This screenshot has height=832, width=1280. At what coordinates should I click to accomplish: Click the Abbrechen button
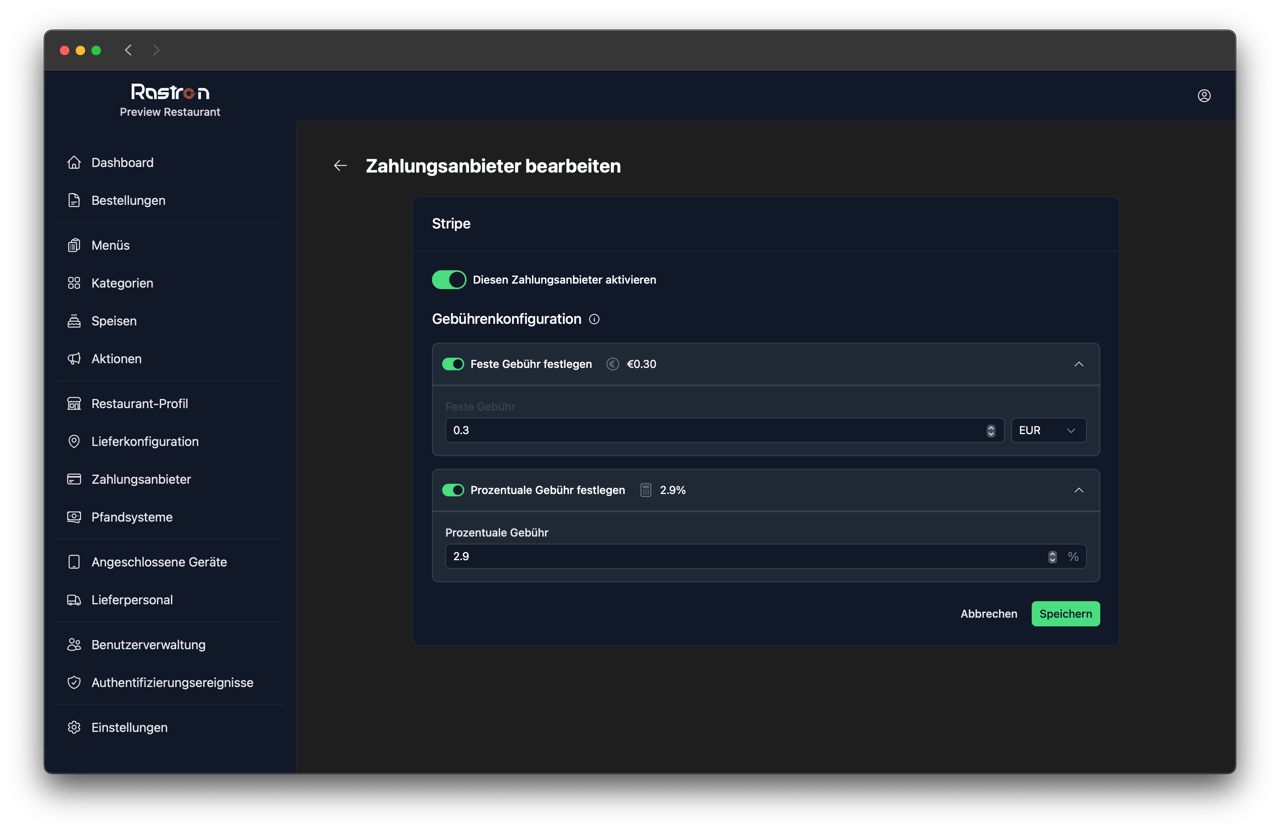(988, 614)
